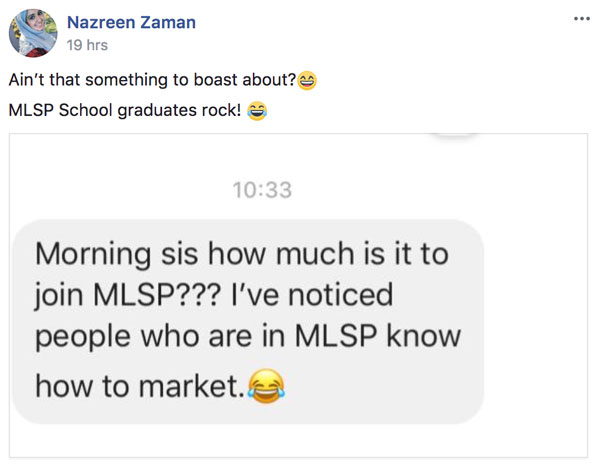600x465 pixels.
Task: Click the tears-of-joy emoji inside message bubble
Action: coord(266,386)
